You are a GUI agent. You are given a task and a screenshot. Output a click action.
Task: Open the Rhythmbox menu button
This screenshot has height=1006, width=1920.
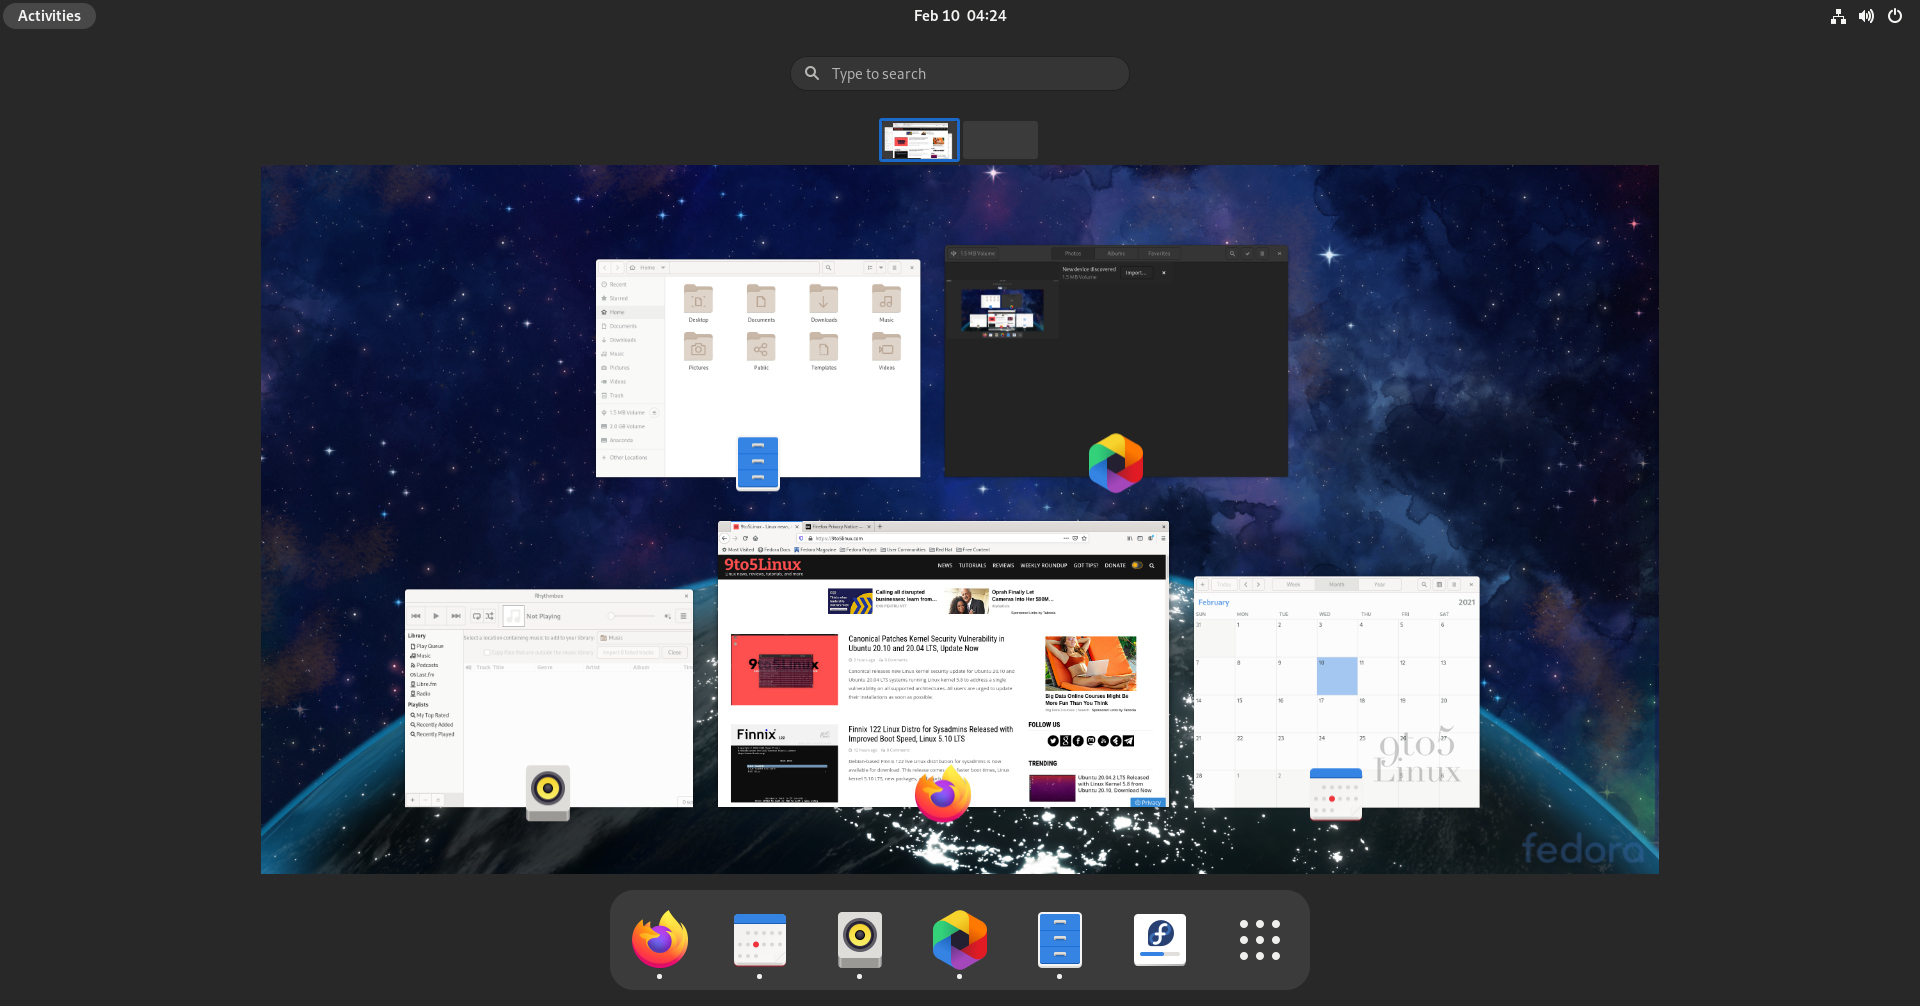click(684, 617)
